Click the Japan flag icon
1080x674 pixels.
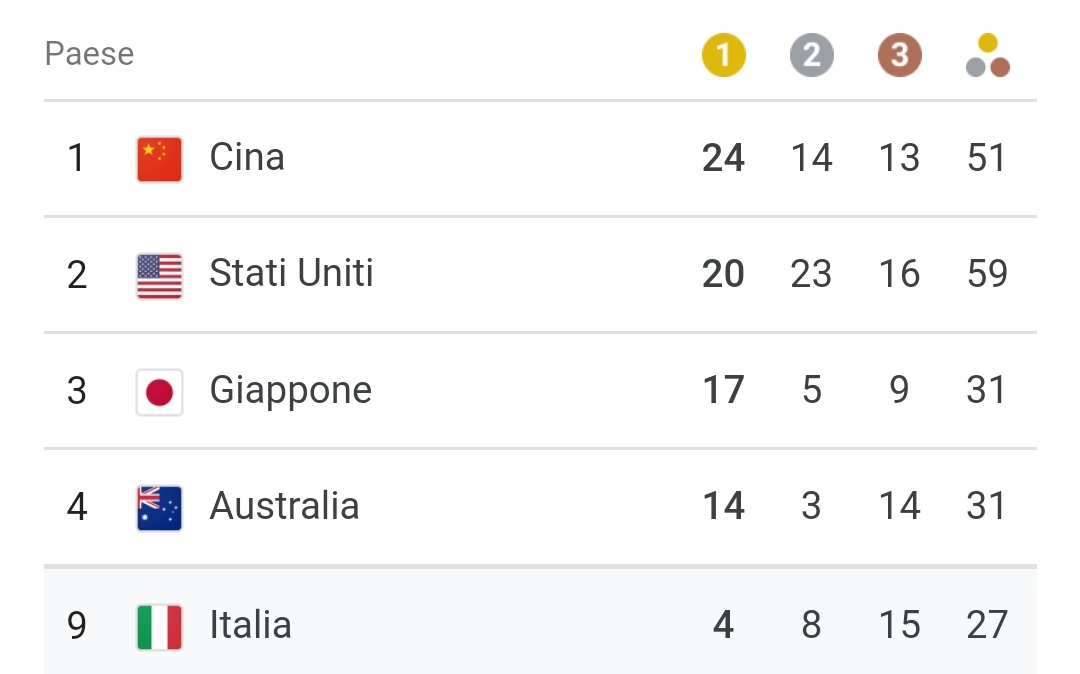point(159,391)
